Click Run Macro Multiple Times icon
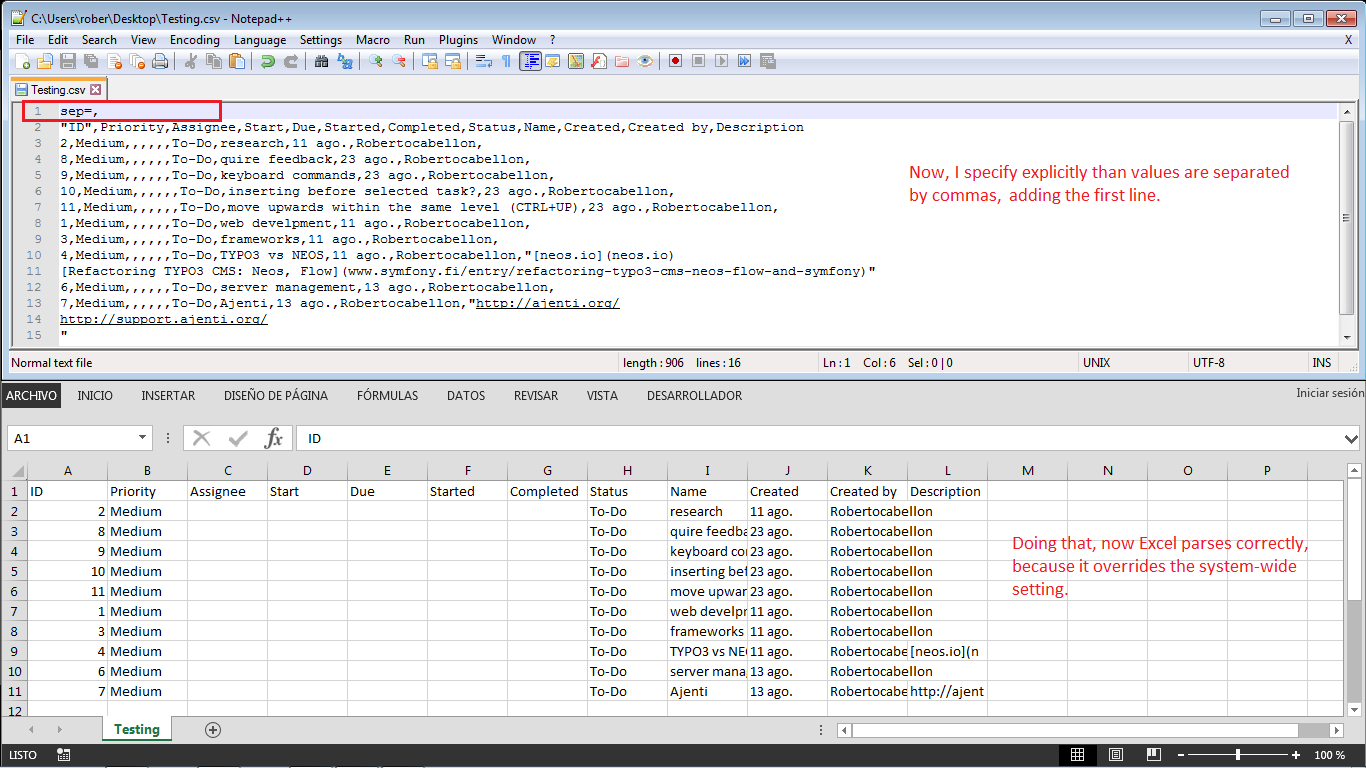1366x768 pixels. pyautogui.click(x=744, y=61)
